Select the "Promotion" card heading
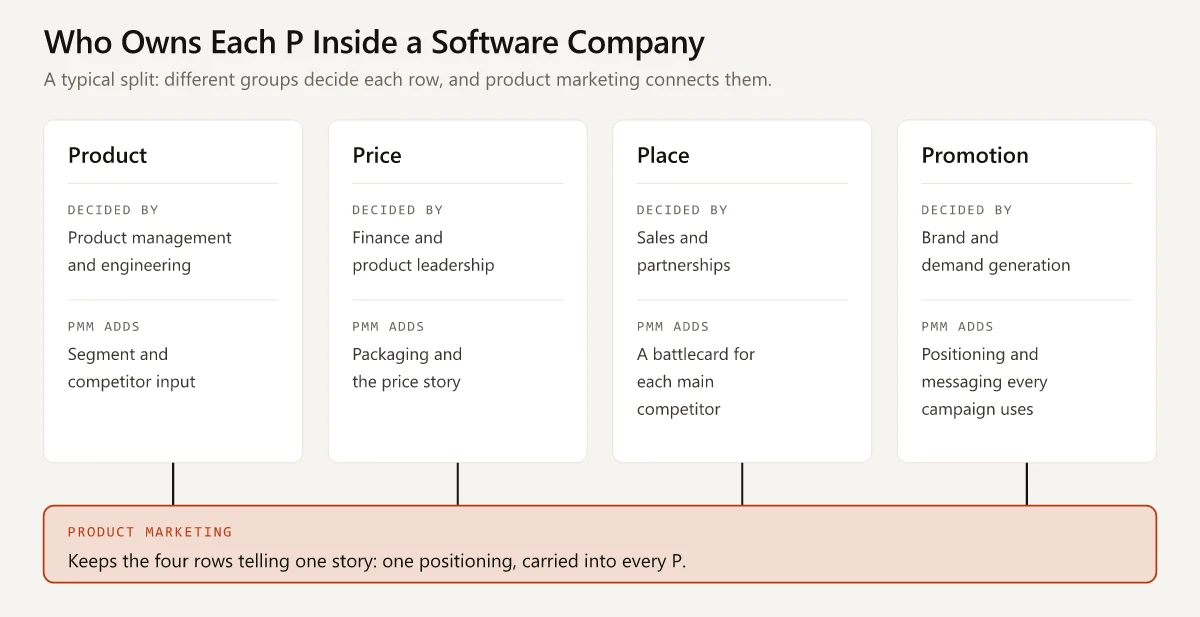The image size is (1200, 617). point(975,155)
